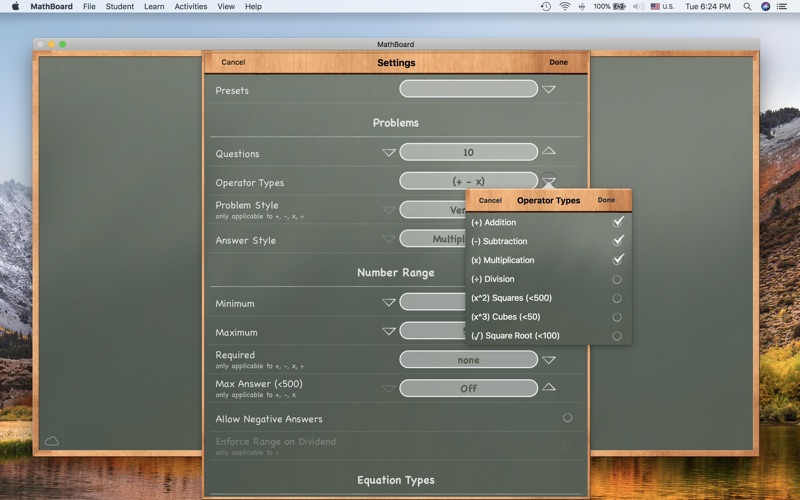Open the Apple menu
800x500 pixels.
pos(15,7)
